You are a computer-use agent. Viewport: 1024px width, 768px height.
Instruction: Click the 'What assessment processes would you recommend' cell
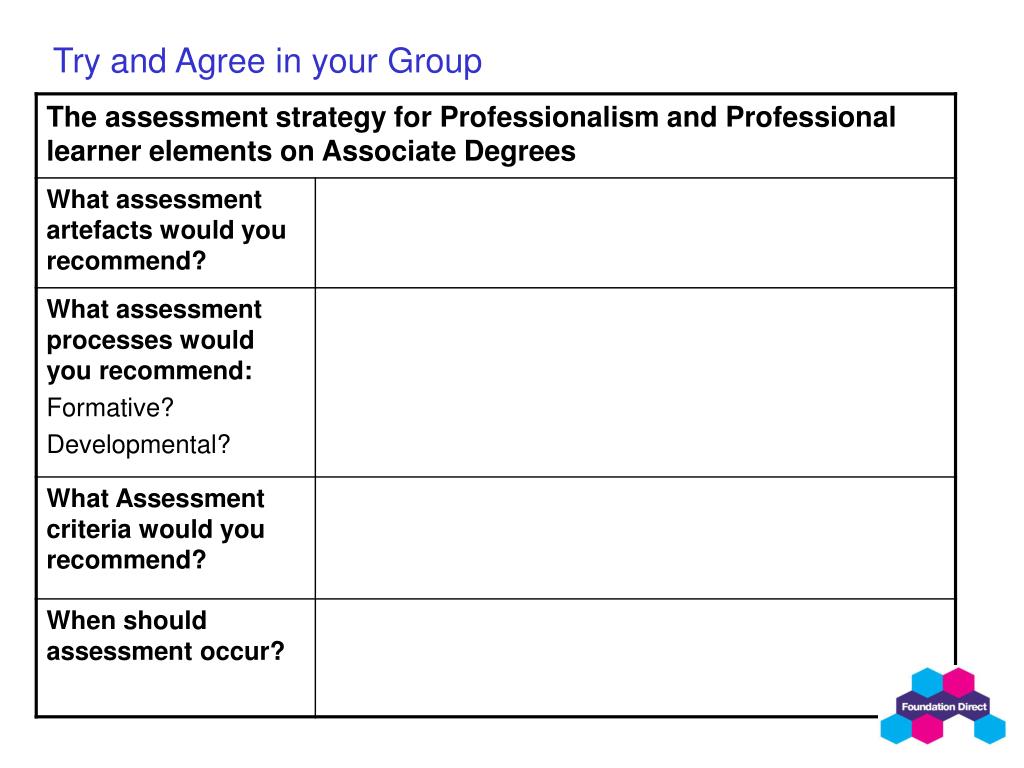[x=176, y=382]
